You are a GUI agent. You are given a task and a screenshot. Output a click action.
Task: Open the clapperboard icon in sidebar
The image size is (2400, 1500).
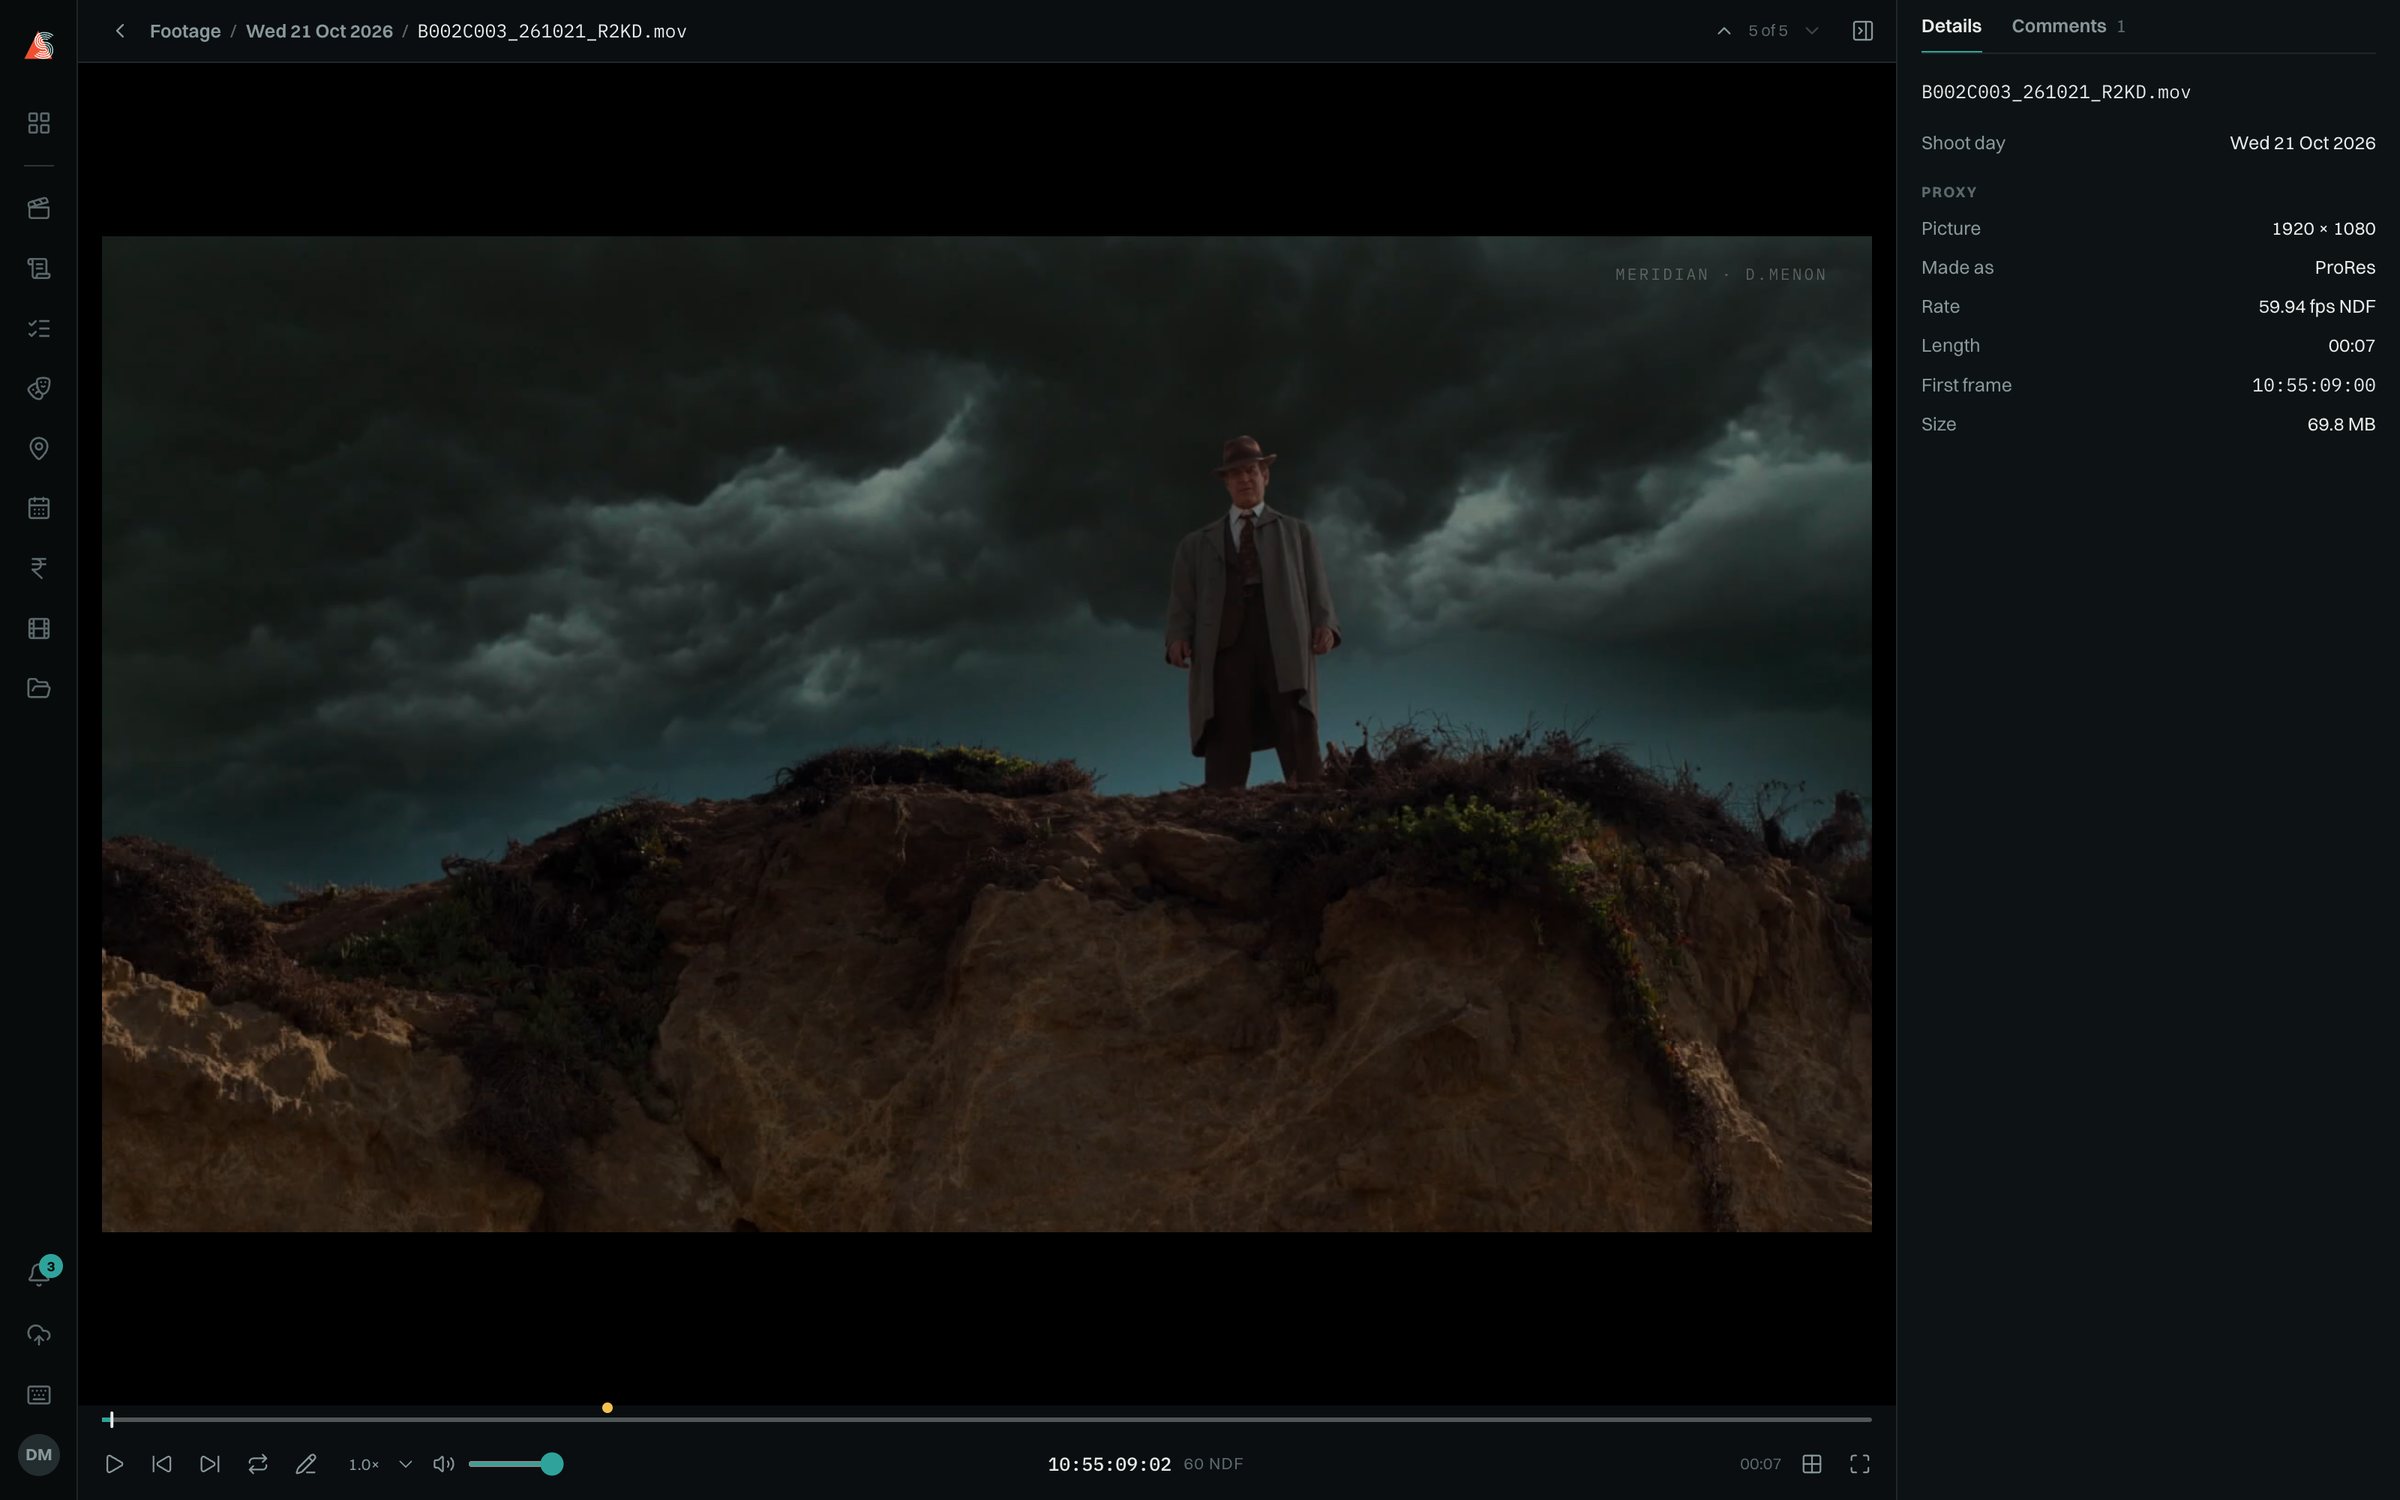tap(38, 208)
